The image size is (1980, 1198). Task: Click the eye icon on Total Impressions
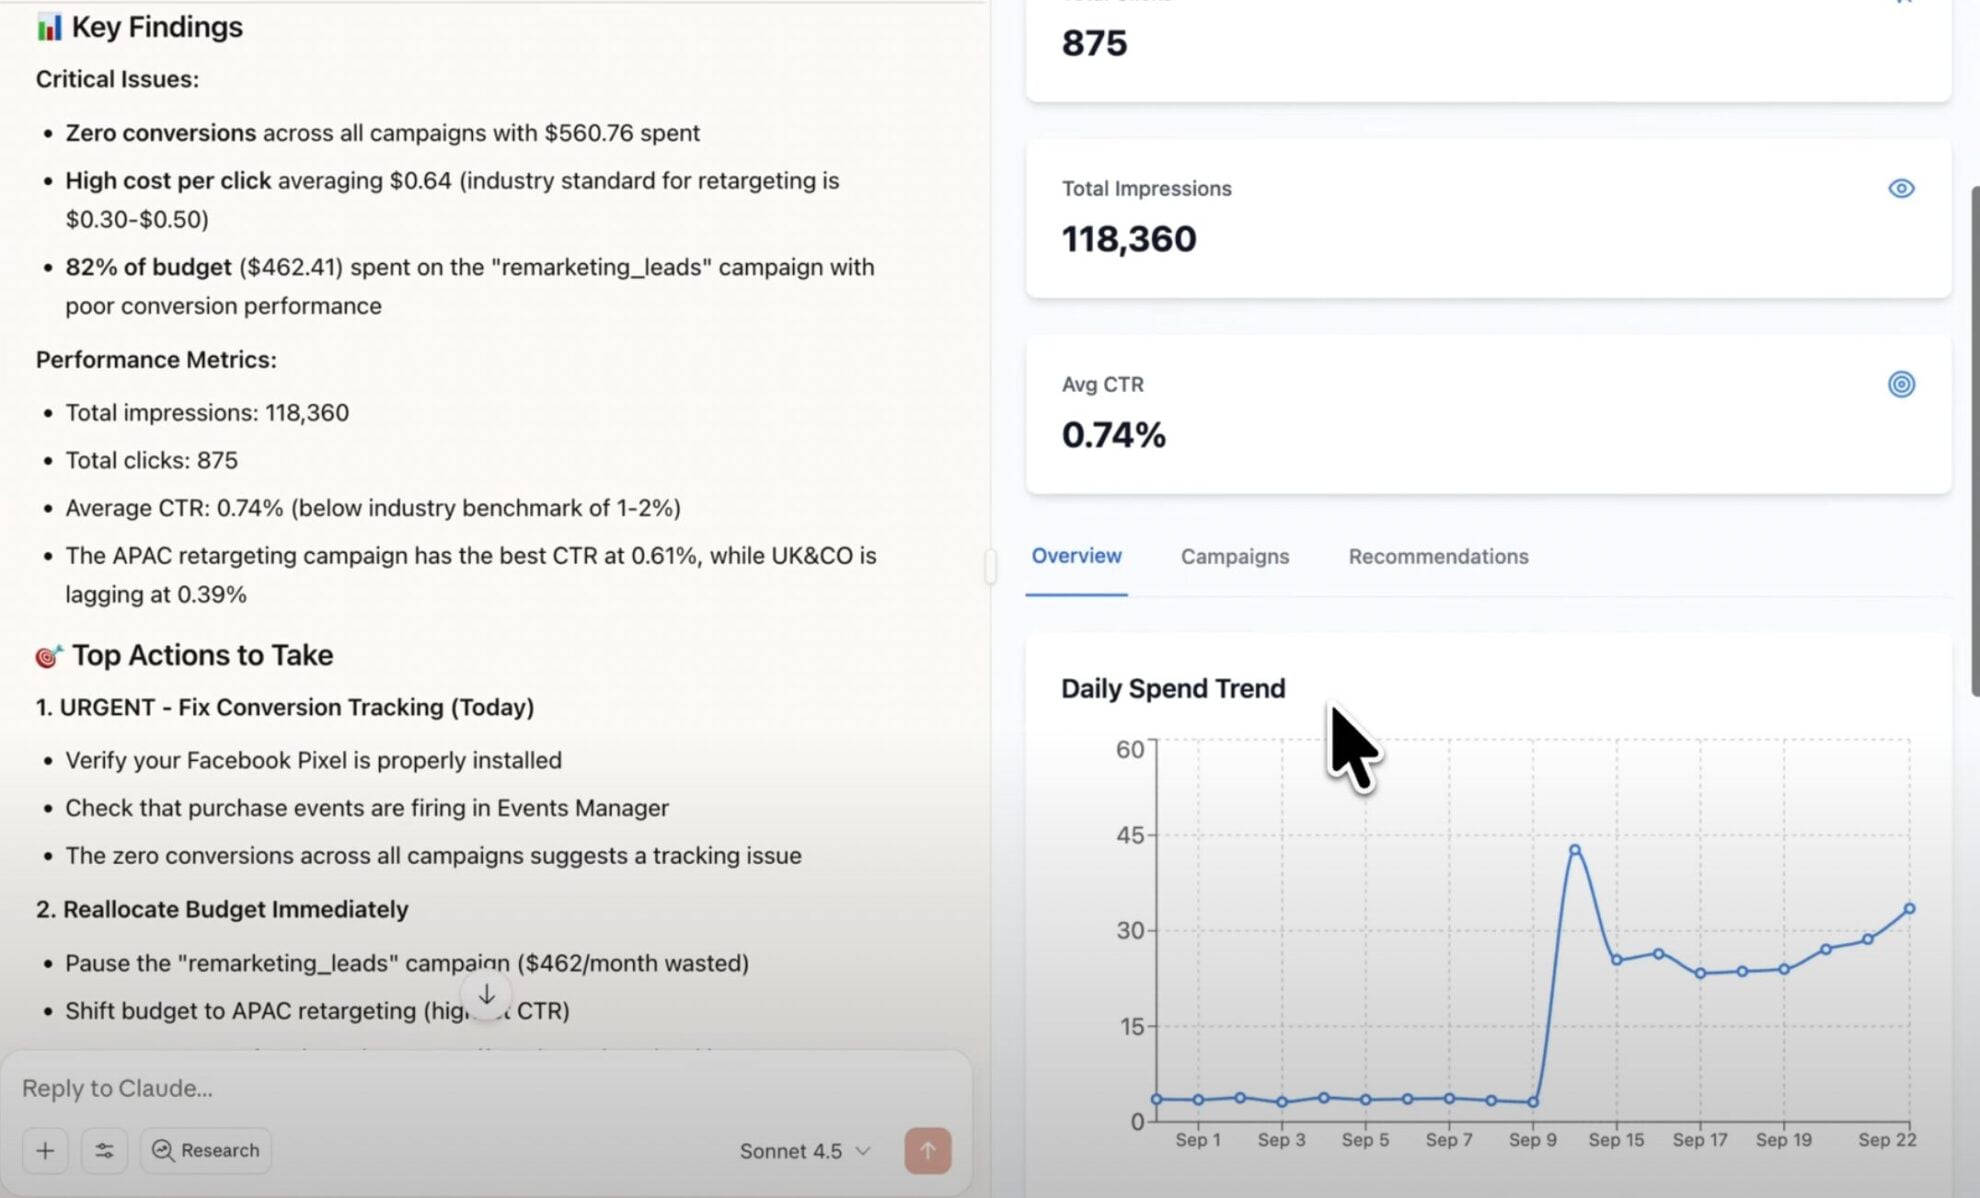click(x=1901, y=188)
